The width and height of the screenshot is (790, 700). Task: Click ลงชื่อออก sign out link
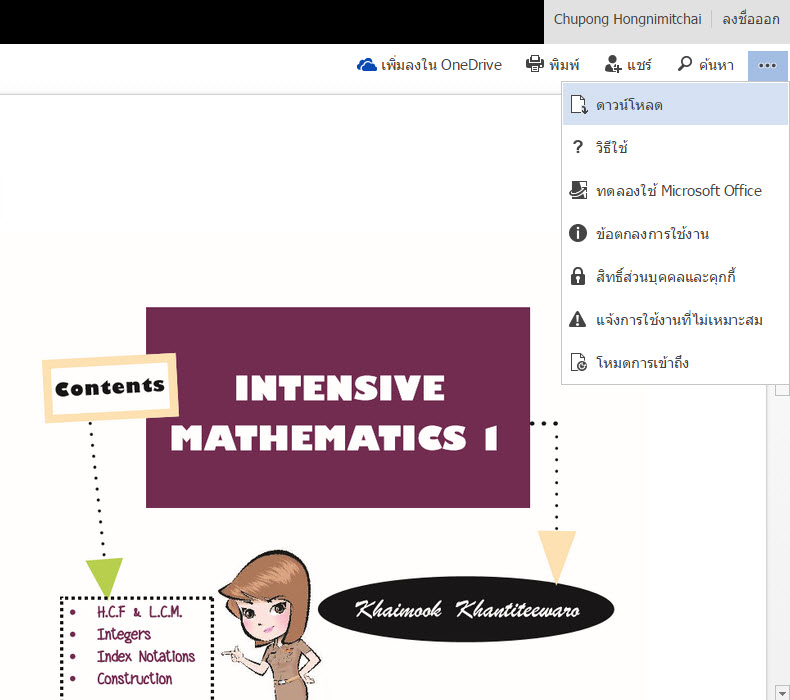[x=751, y=19]
